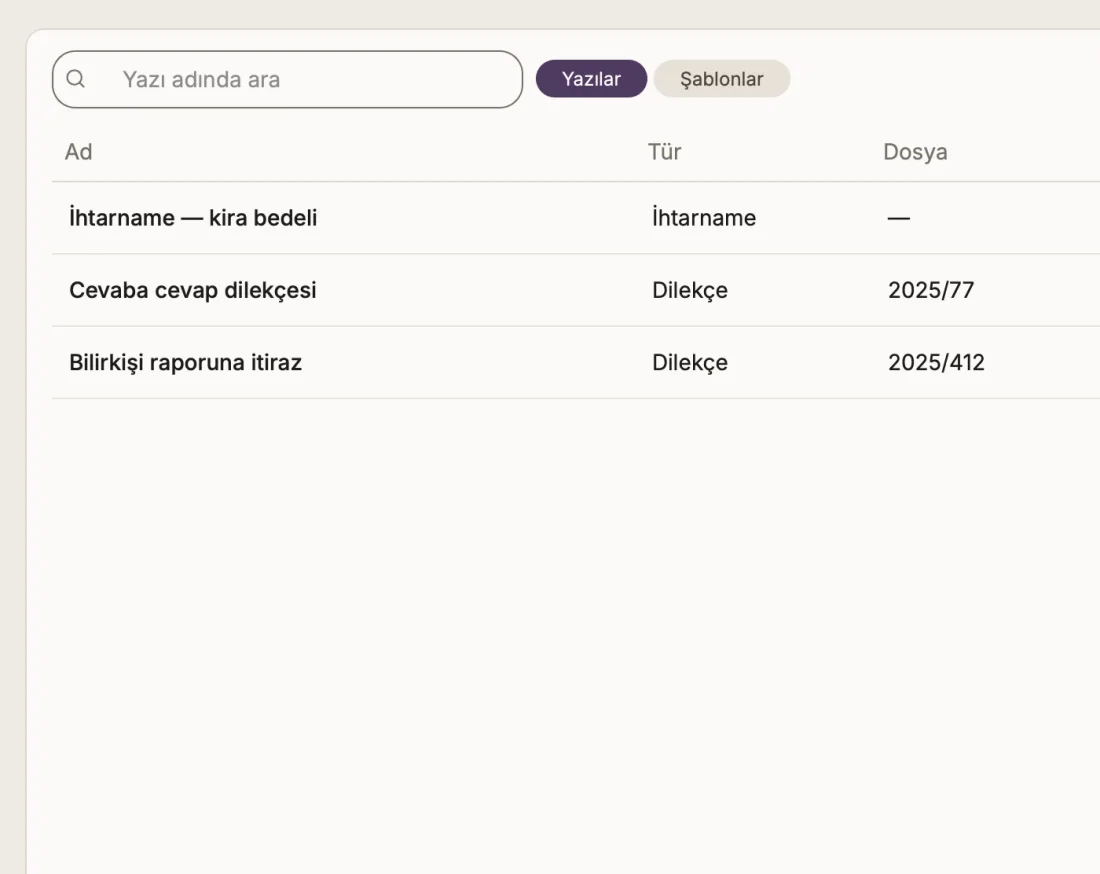Screen dimensions: 1100x874
Task: Sort by the Ad column header
Action: tap(79, 152)
